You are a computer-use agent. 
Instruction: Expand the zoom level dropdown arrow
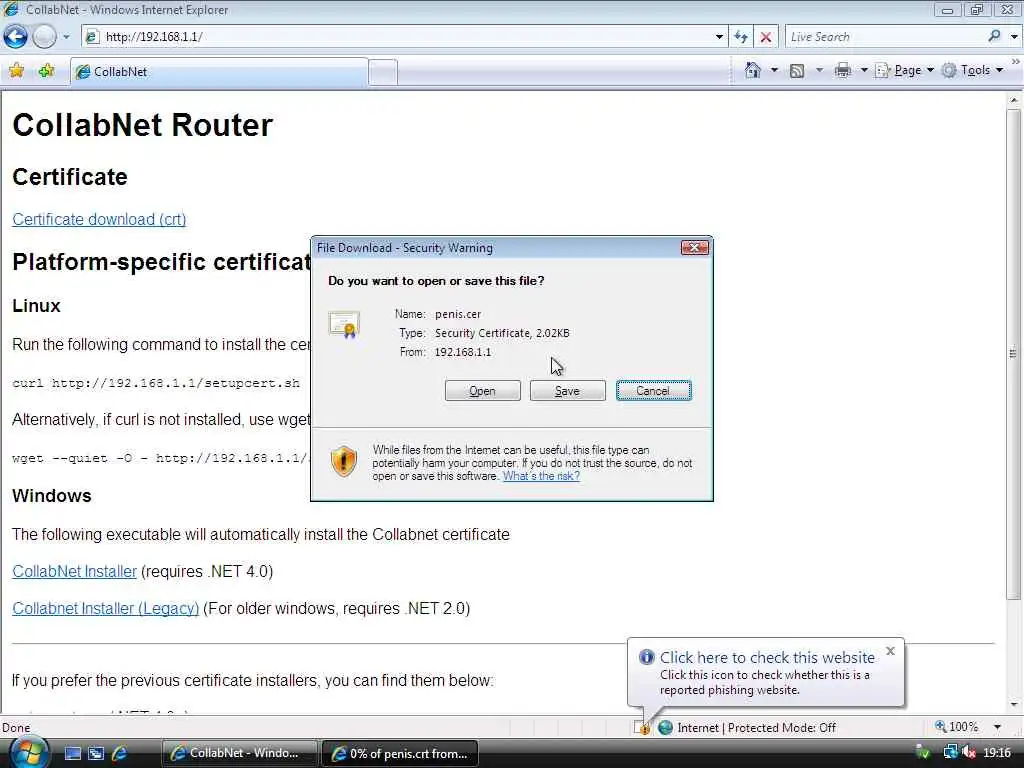997,727
